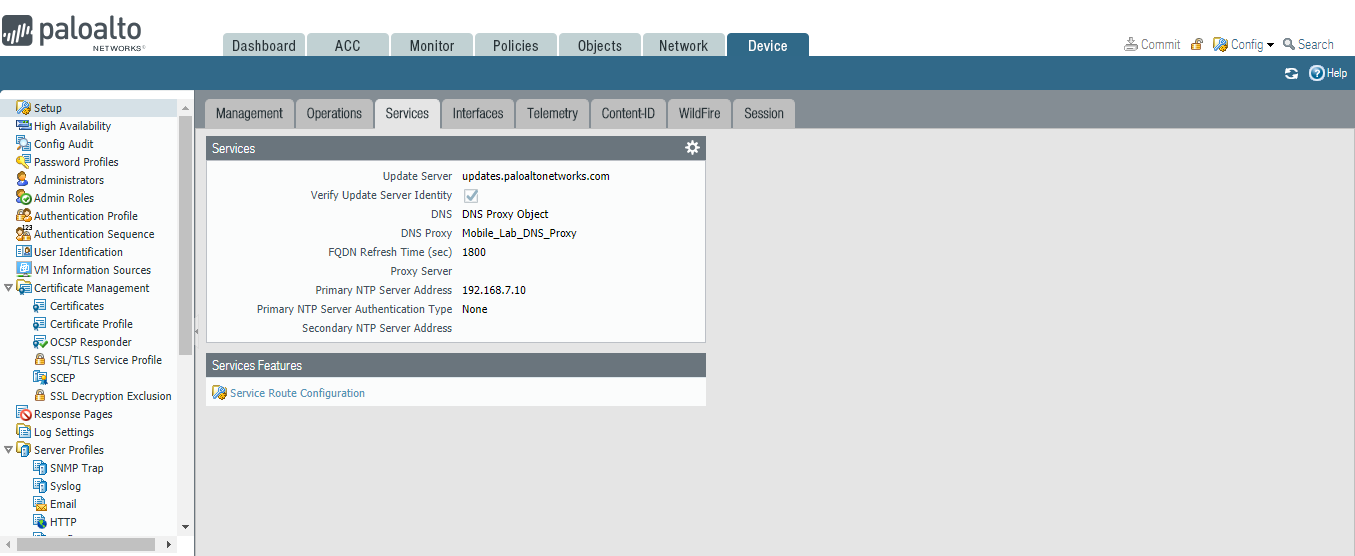Open the ACC tab
Viewport: 1355px width, 556px height.
(x=348, y=45)
